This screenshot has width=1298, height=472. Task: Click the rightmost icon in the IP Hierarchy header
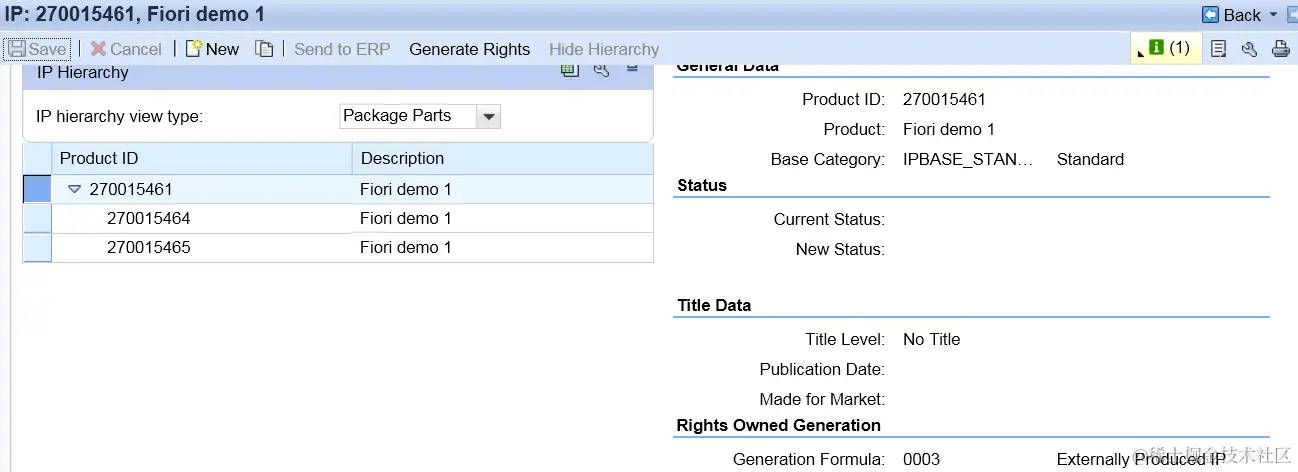[632, 68]
